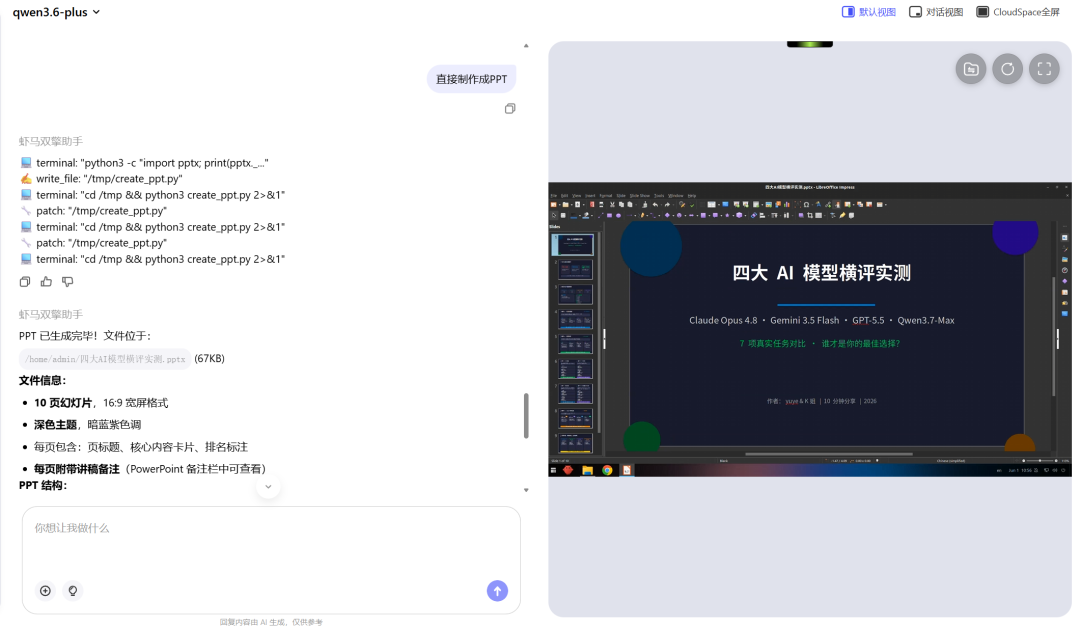1080x628 pixels.
Task: Click slide title 四大 AI 模型横评实测
Action: 821,273
